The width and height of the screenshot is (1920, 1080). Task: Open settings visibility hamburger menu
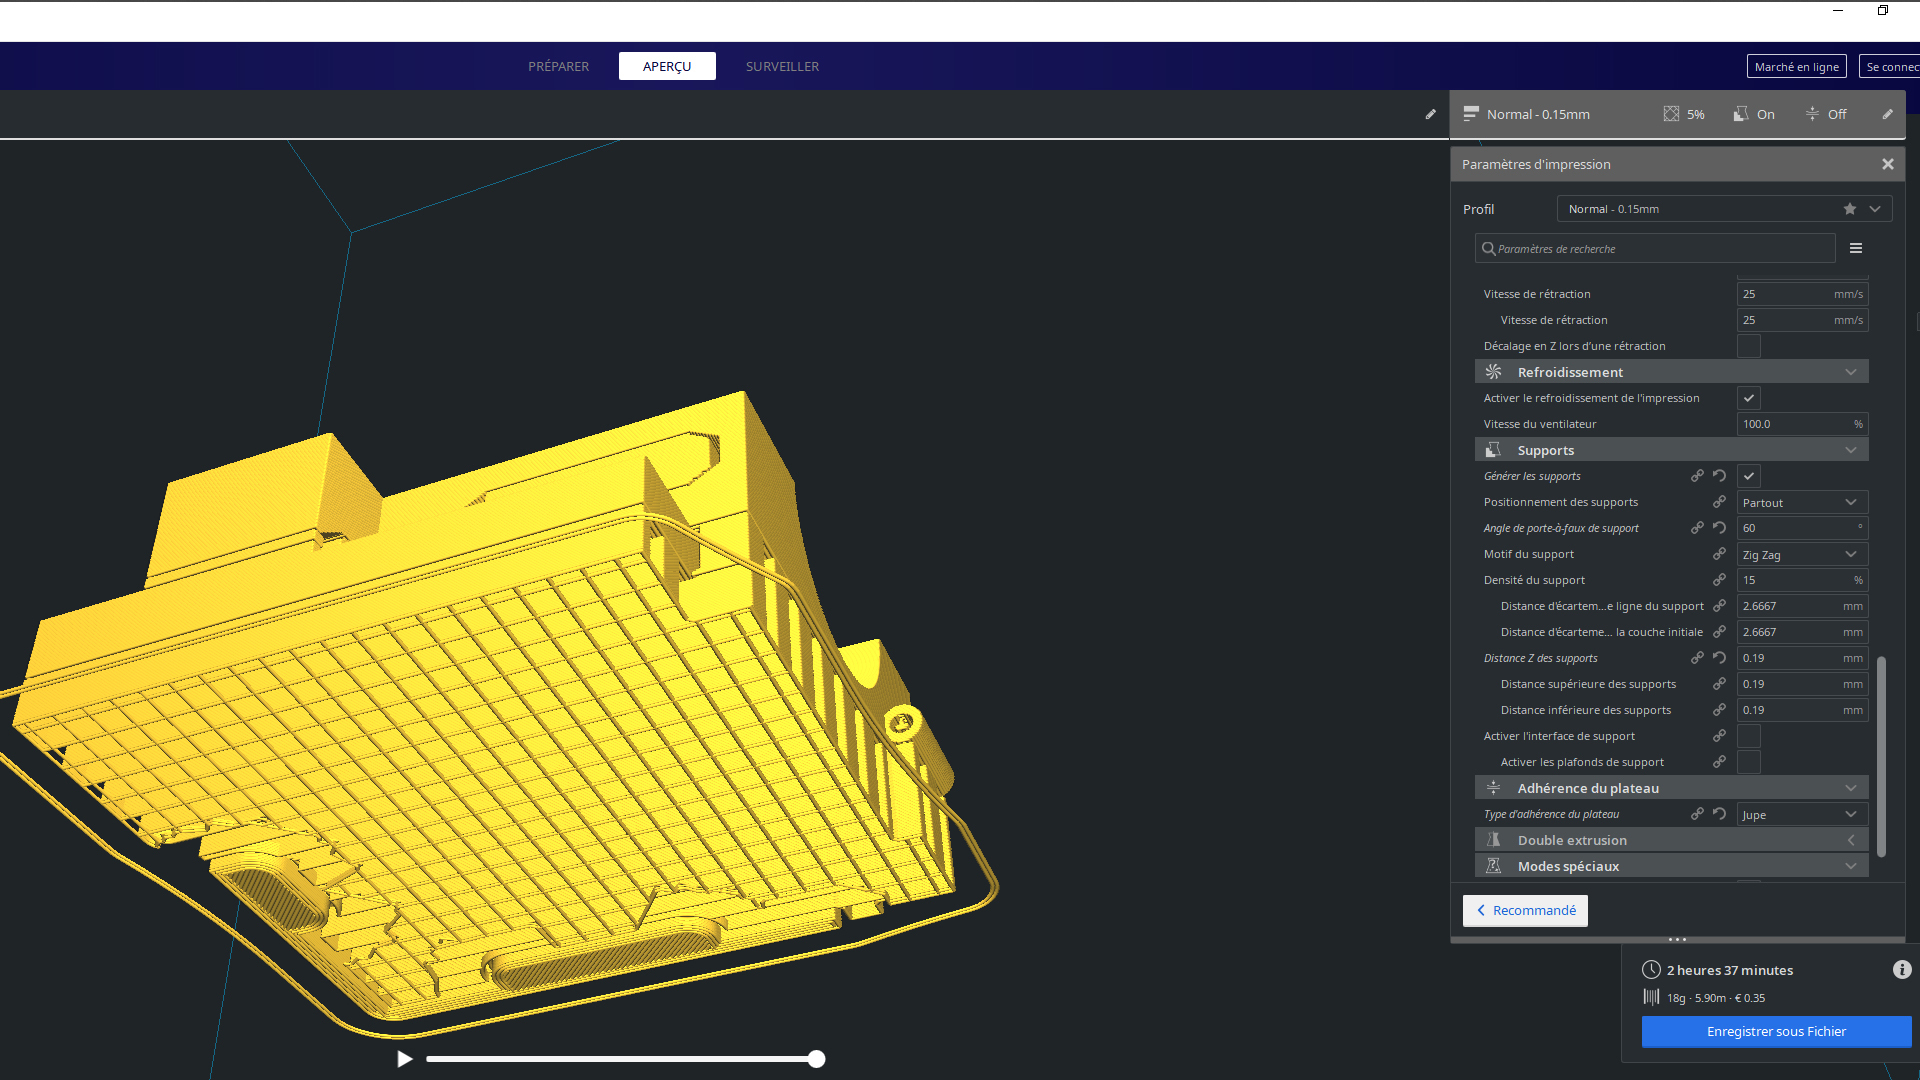click(x=1855, y=249)
